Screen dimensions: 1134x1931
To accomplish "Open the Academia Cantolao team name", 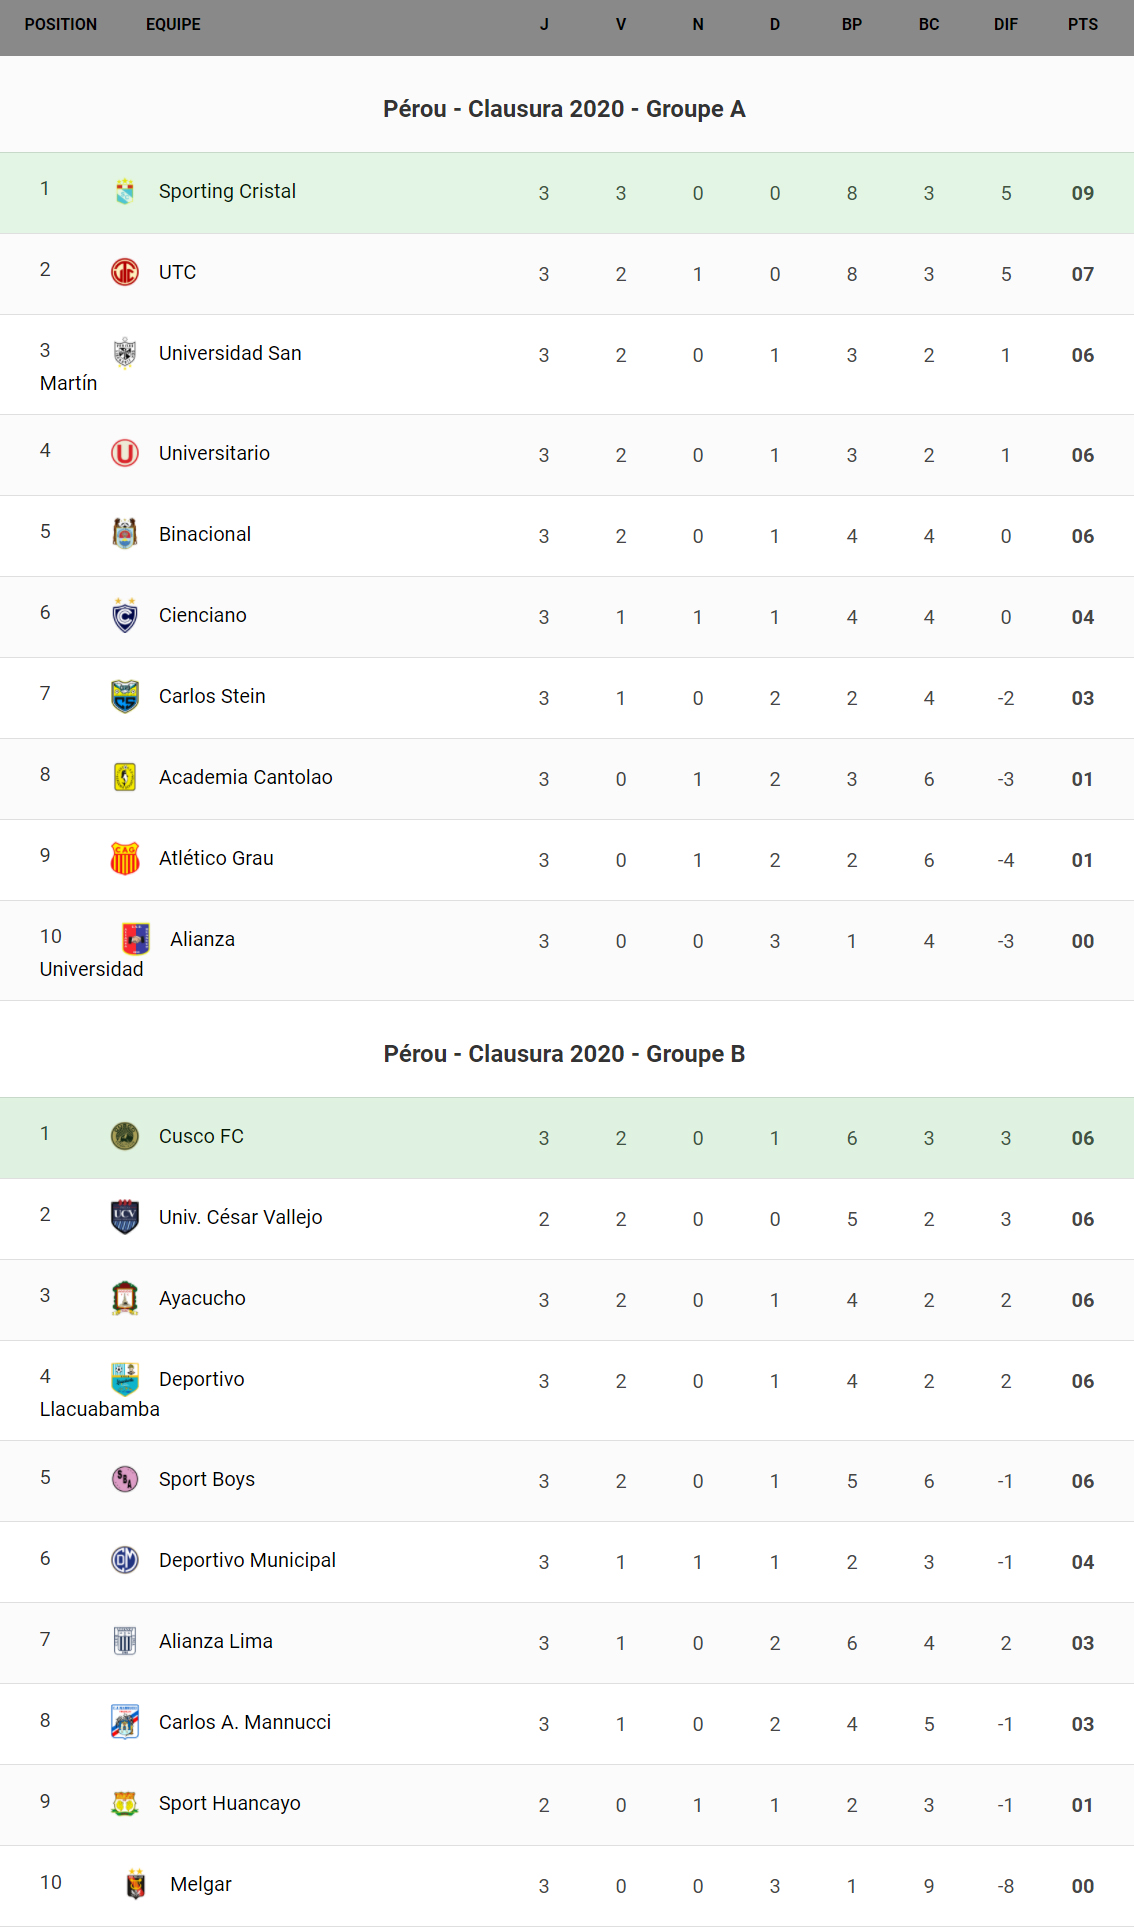I will pyautogui.click(x=245, y=777).
